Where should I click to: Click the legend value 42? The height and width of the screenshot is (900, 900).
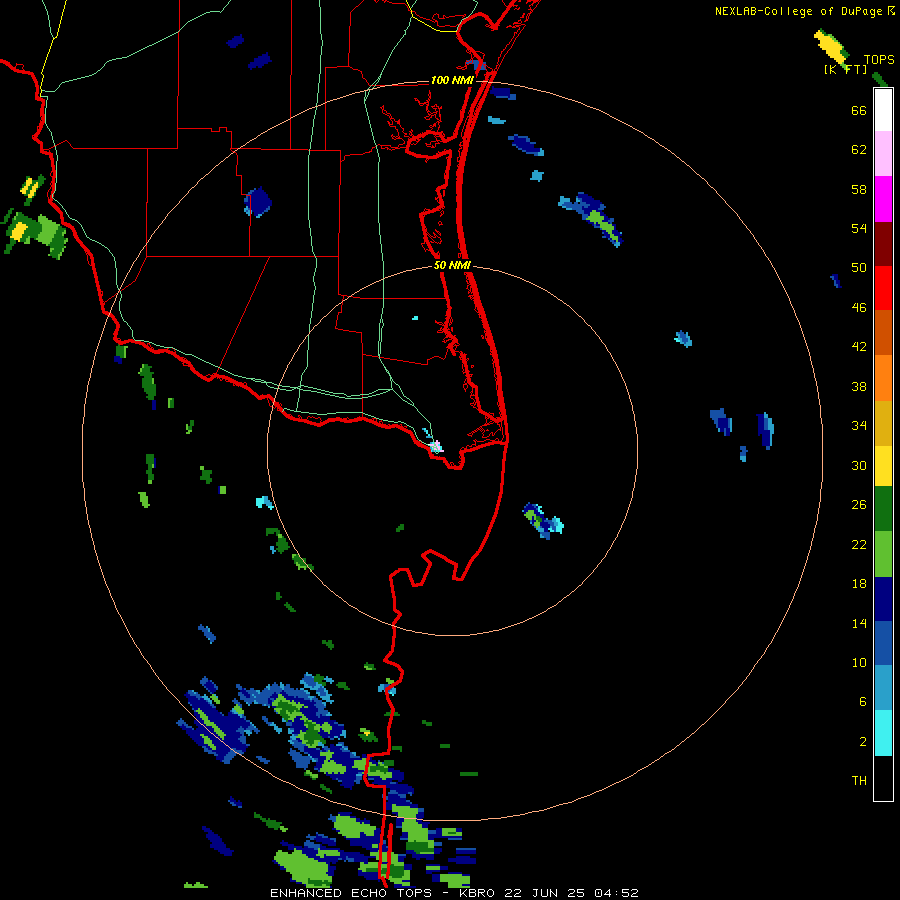point(859,347)
